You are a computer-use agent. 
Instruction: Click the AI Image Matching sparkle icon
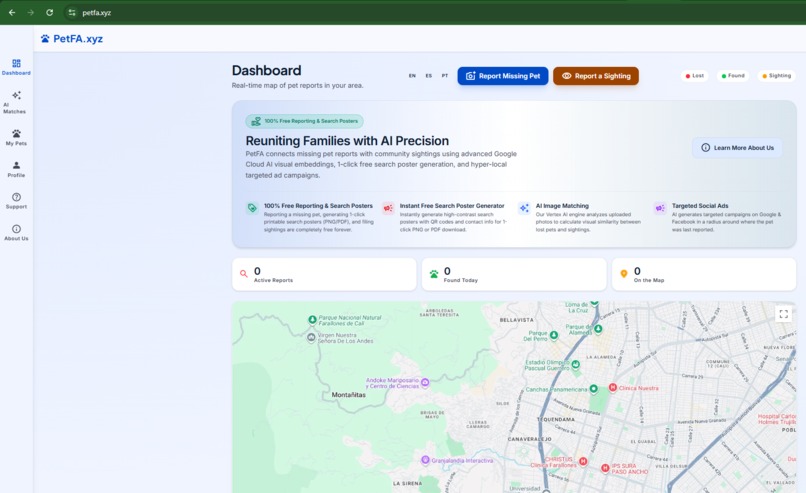524,208
